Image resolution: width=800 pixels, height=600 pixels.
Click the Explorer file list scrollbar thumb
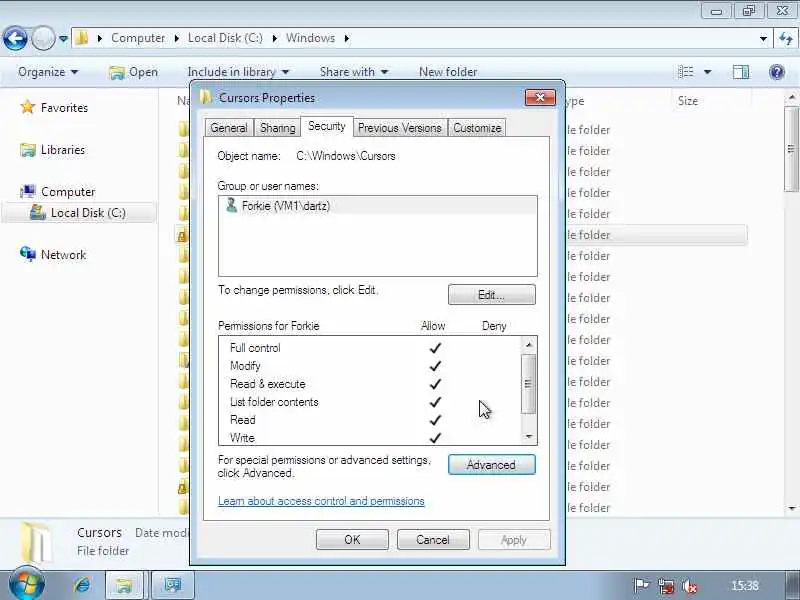click(x=792, y=149)
